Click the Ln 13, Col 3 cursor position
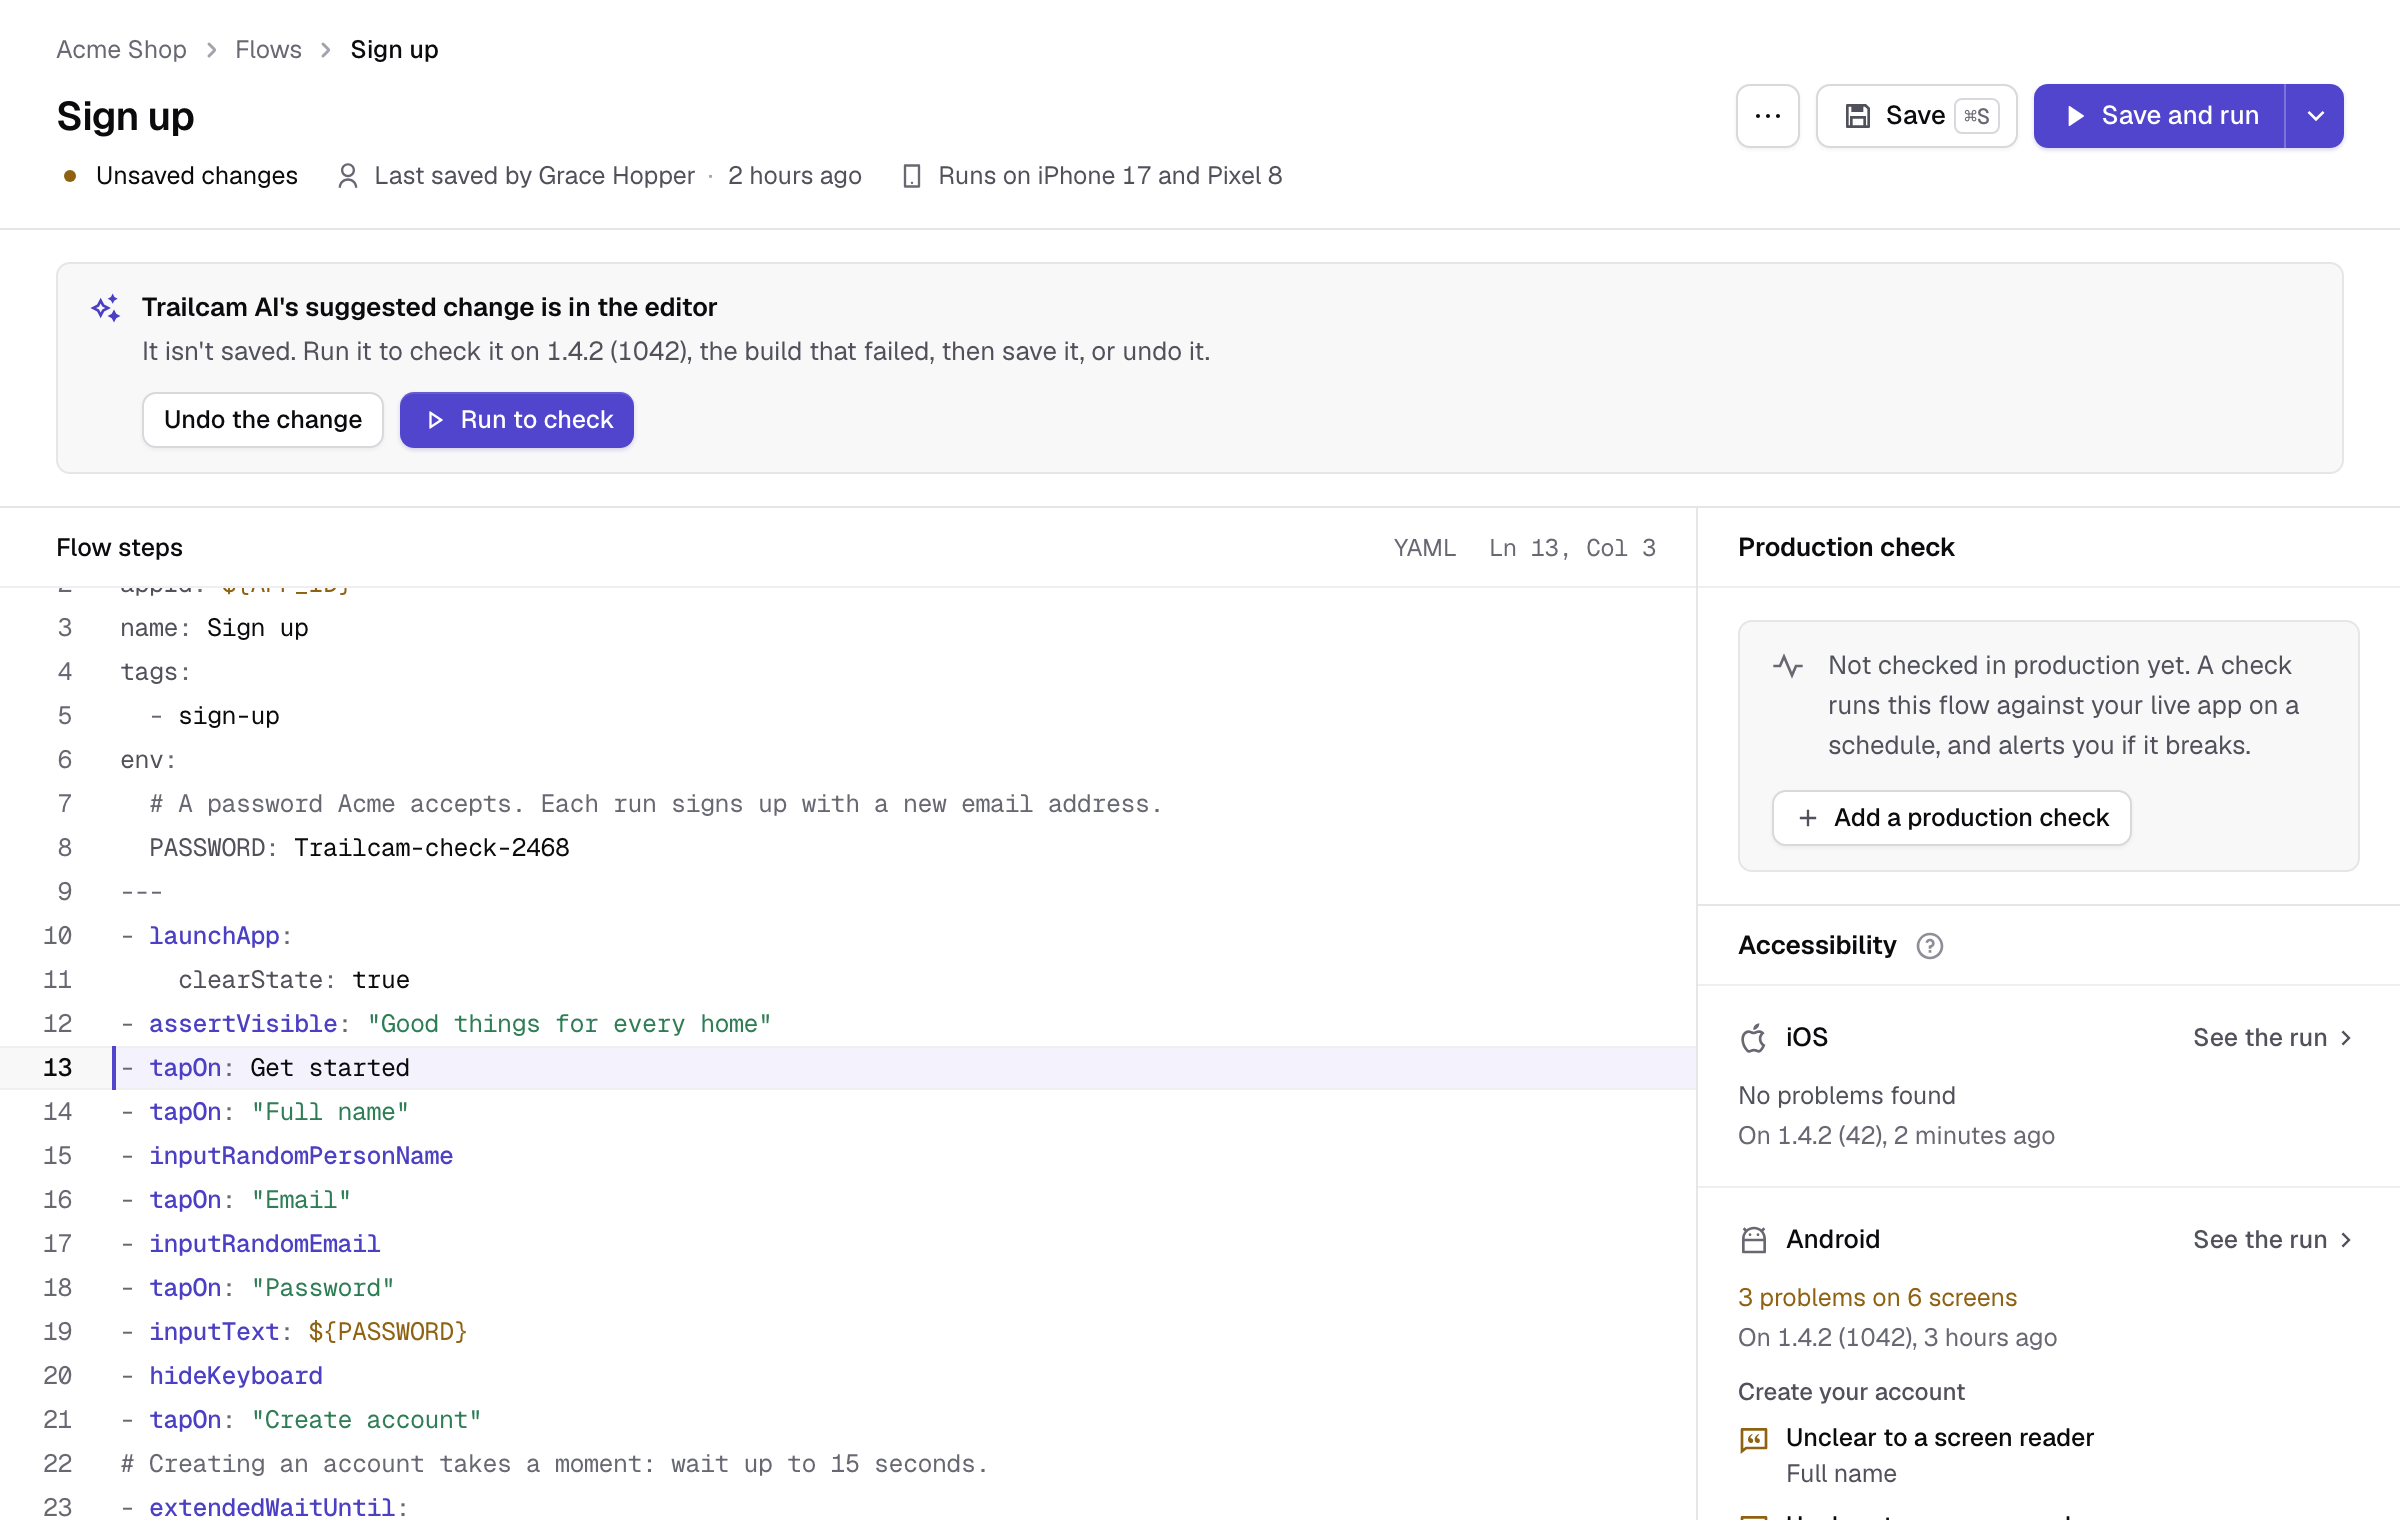2400x1520 pixels. pos(1572,548)
